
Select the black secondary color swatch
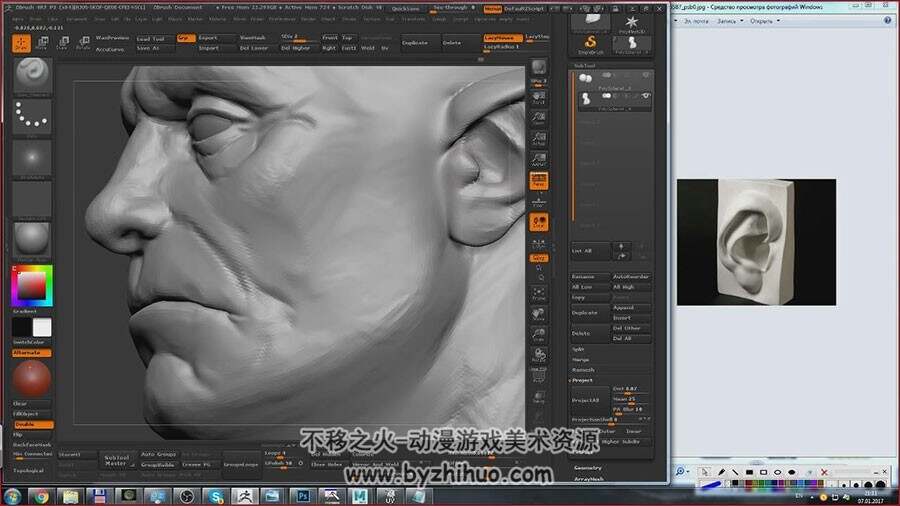(x=22, y=327)
